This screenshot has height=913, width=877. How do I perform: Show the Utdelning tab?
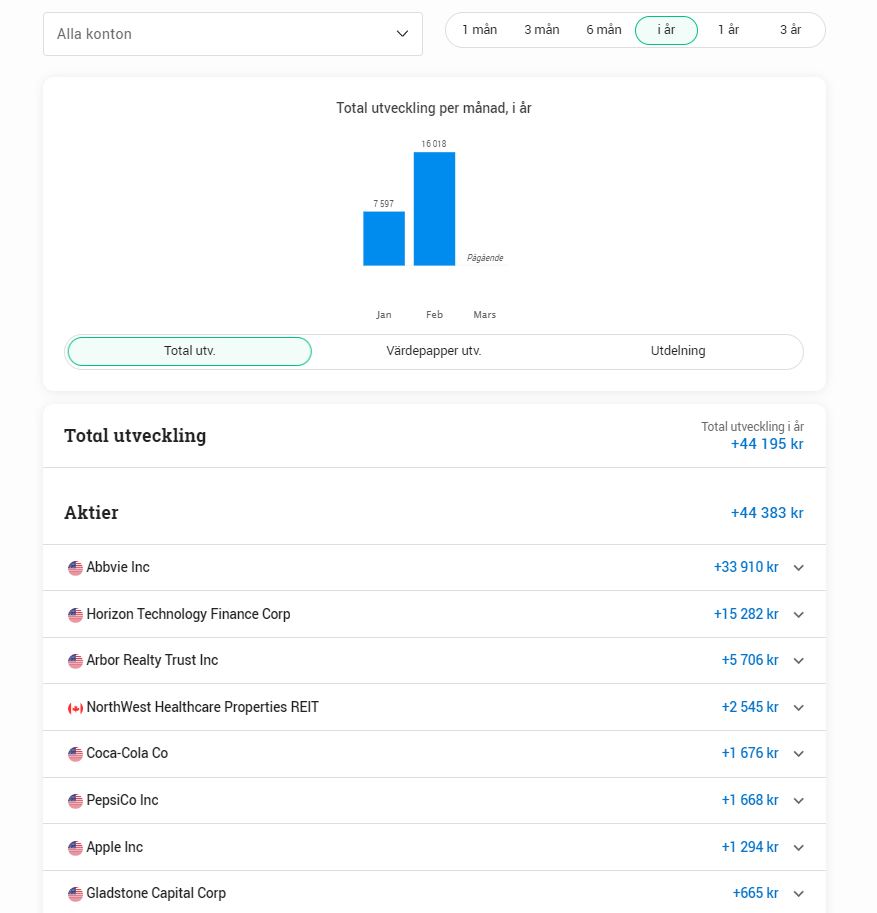coord(678,351)
